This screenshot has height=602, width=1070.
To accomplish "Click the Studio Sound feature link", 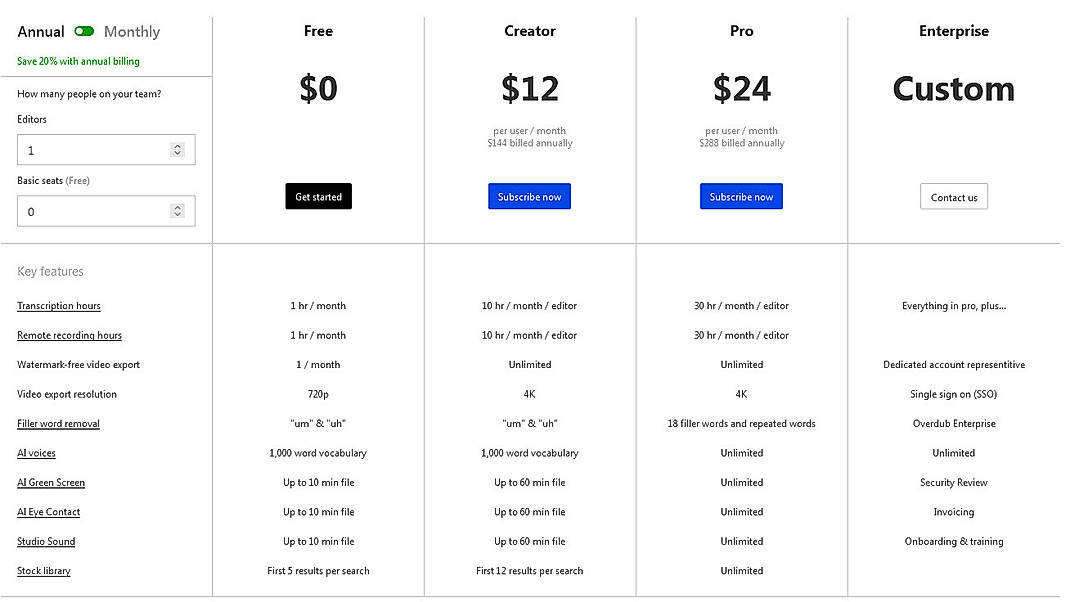I will [x=46, y=541].
